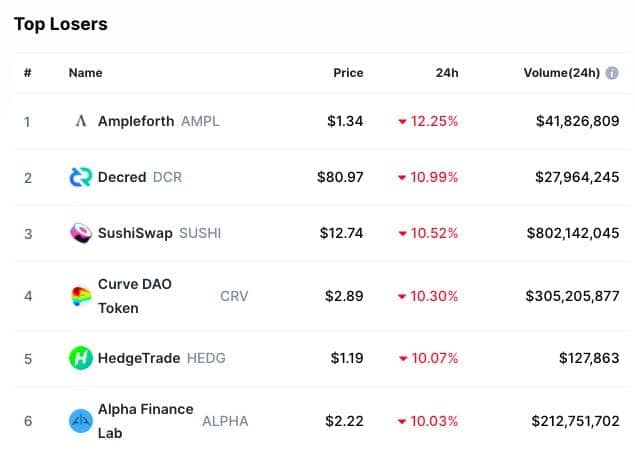Screen dimensions: 635x451
Task: Sort by the Volume(24h) column header
Action: (561, 73)
